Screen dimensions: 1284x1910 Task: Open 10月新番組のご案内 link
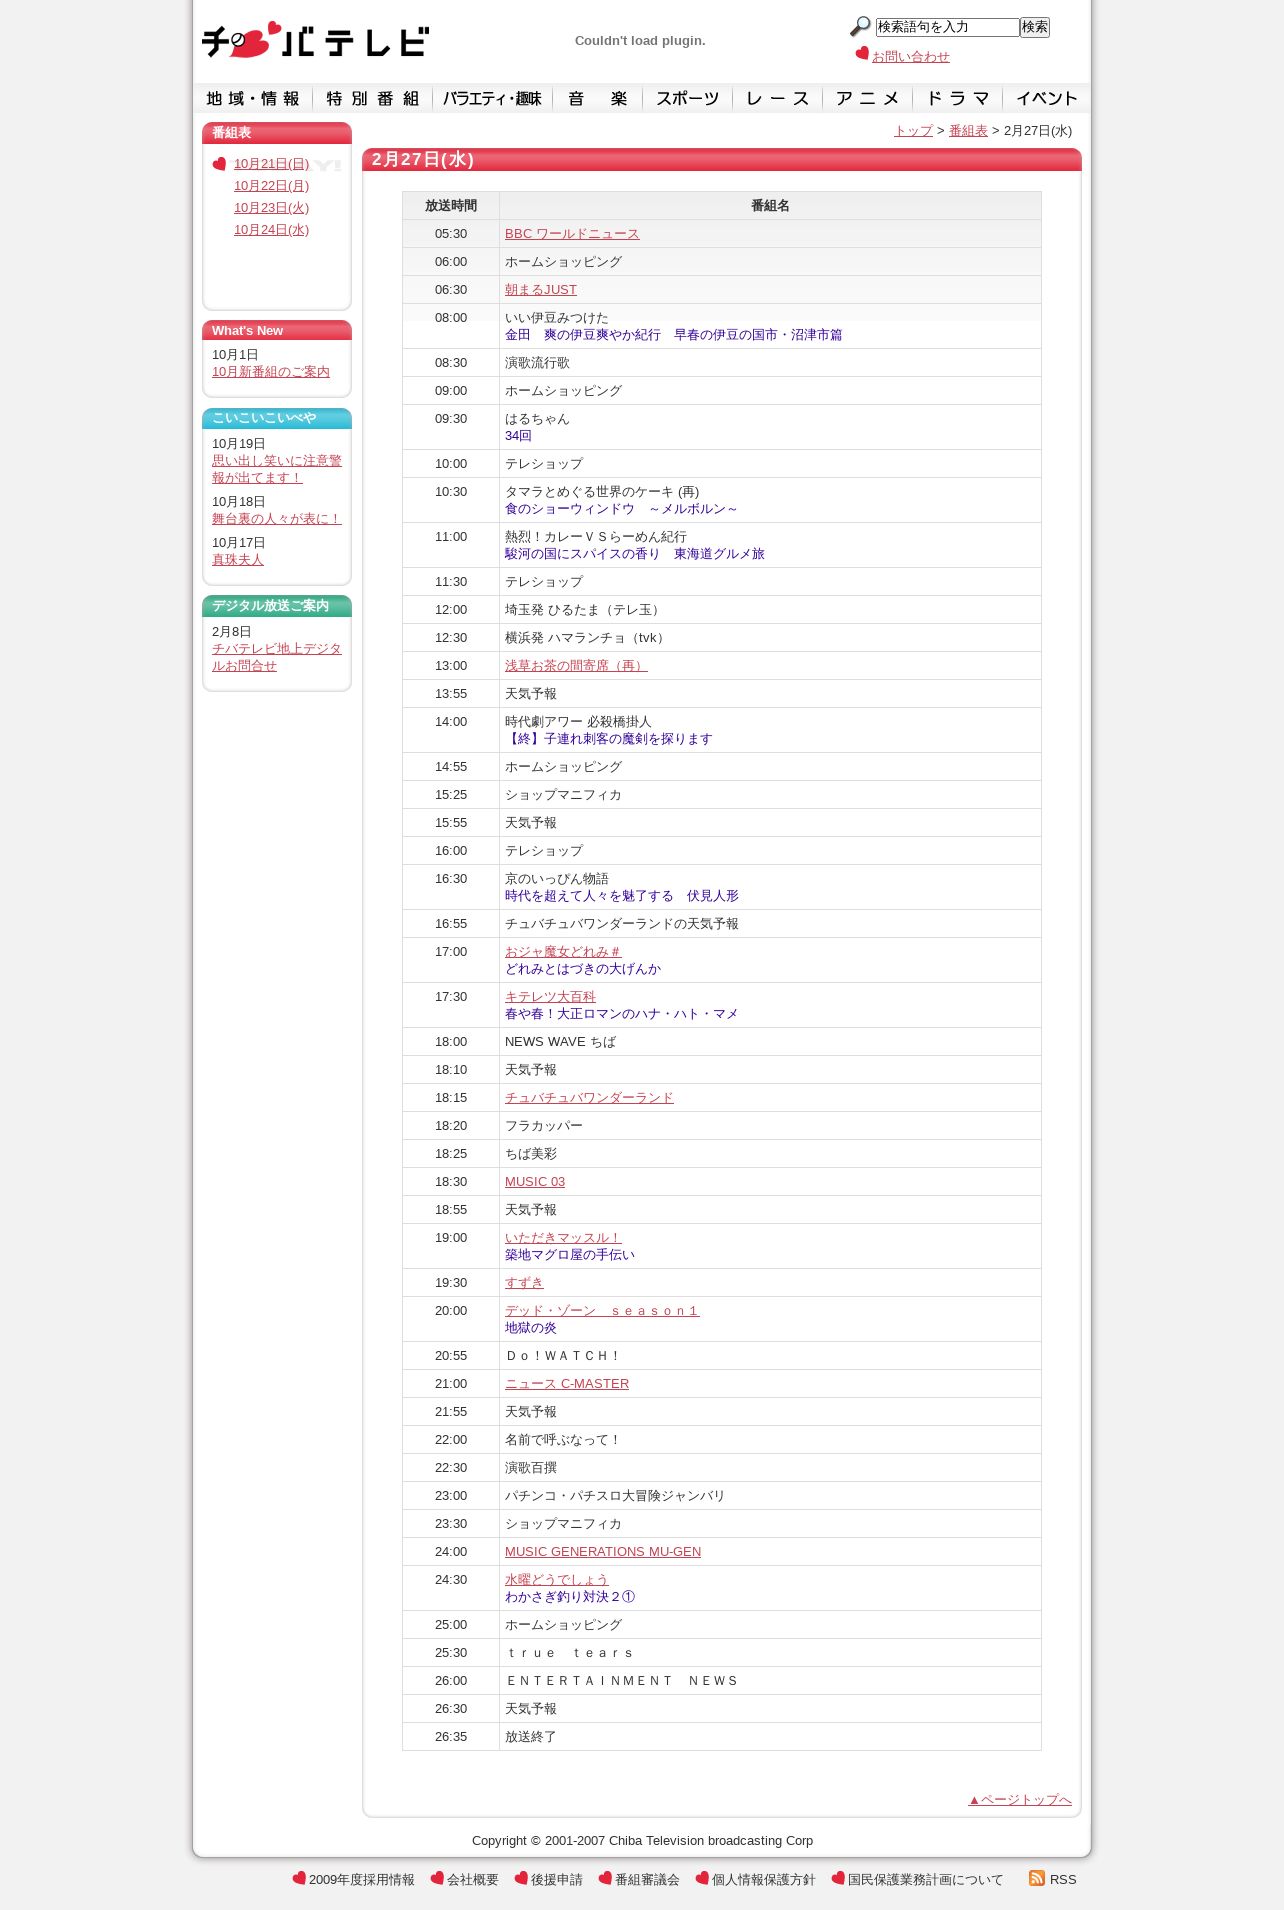(271, 372)
